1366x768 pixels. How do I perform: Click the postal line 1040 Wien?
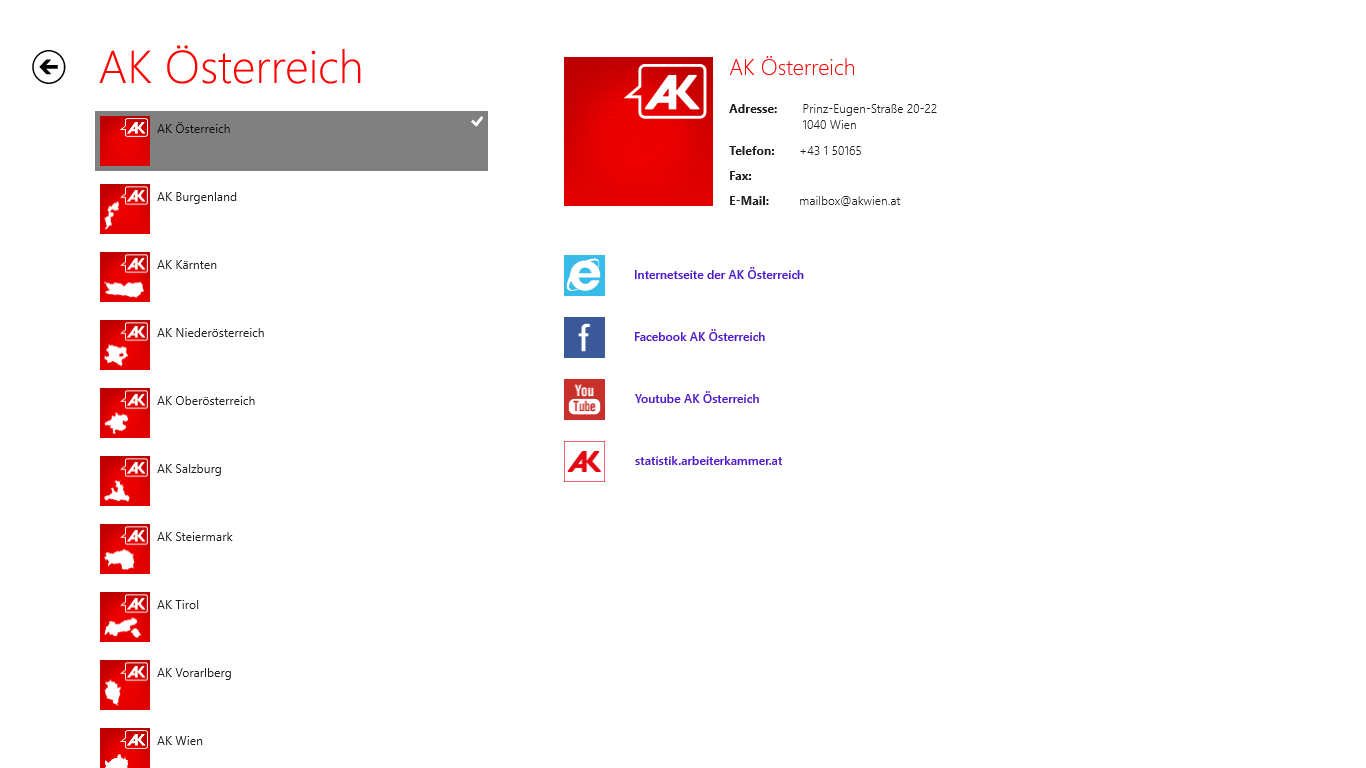829,126
